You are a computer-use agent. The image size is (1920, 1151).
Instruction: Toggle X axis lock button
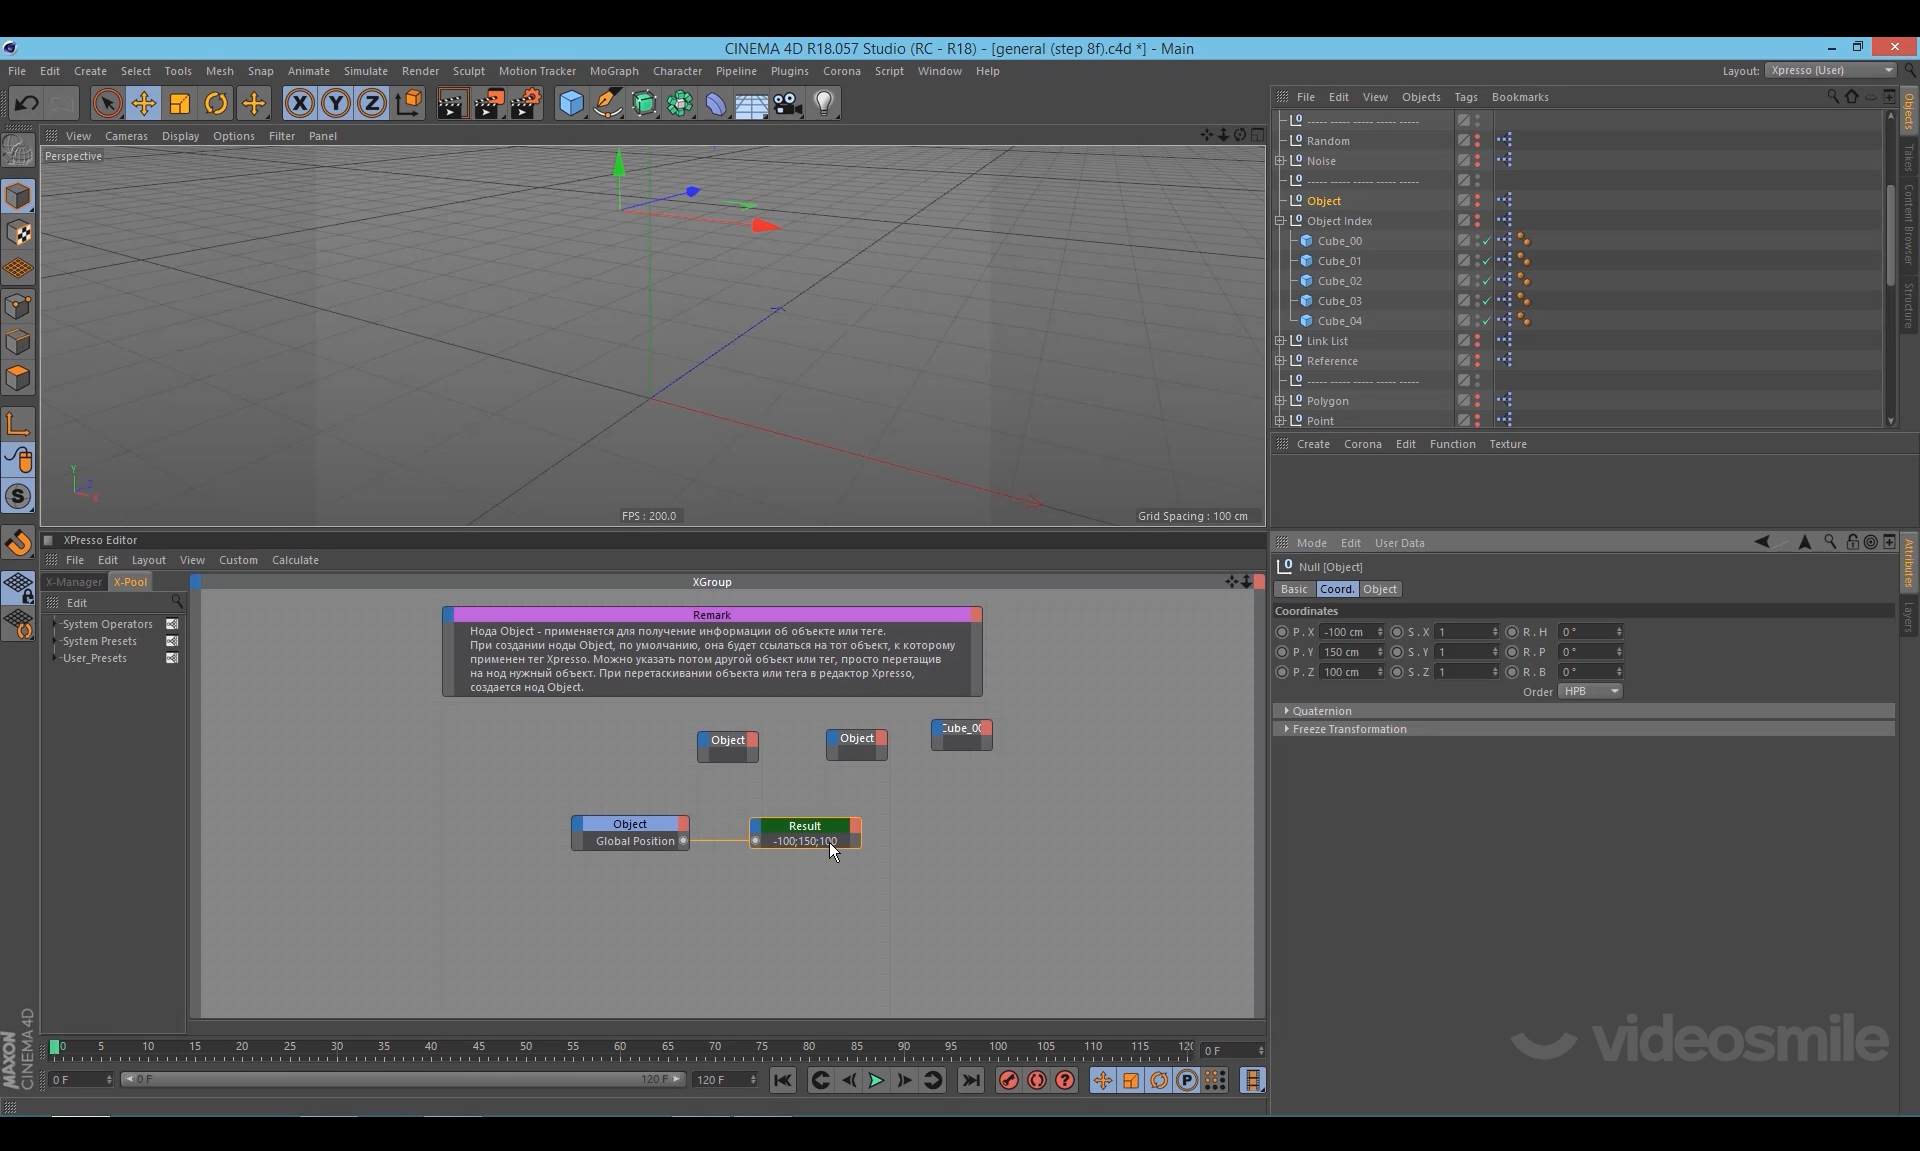pyautogui.click(x=299, y=103)
